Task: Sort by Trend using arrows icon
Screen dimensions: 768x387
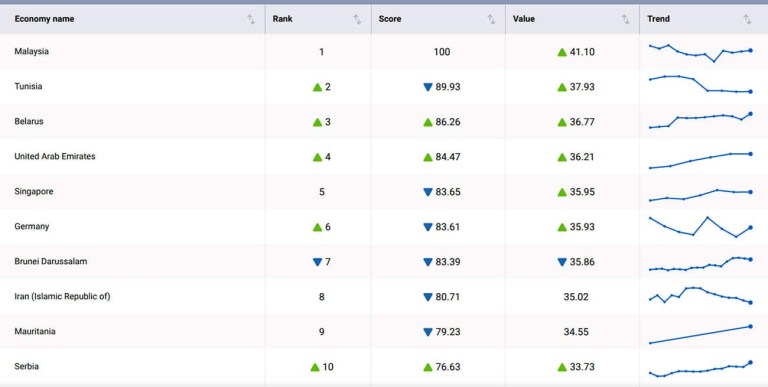Action: tap(747, 19)
